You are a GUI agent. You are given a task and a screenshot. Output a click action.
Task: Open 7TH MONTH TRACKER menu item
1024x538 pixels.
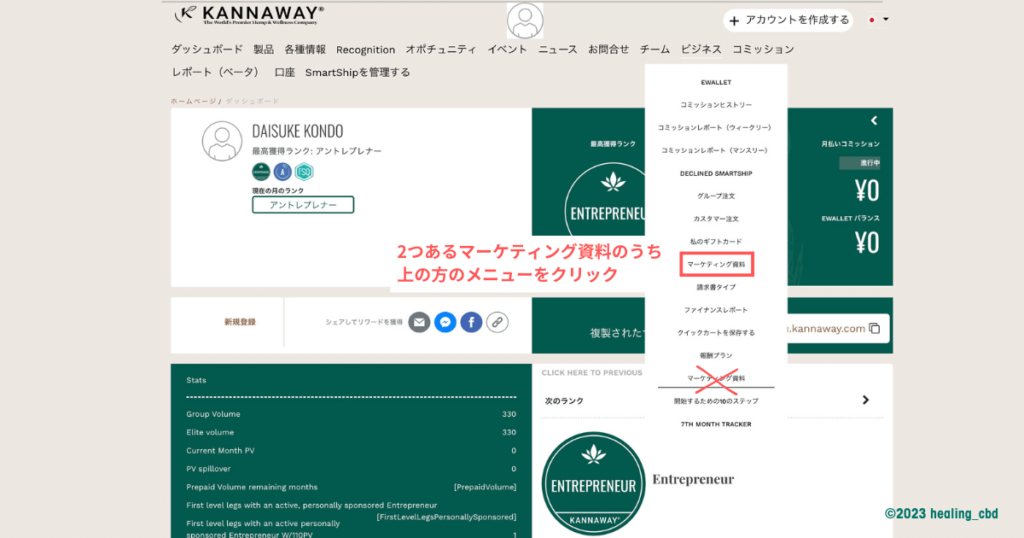[x=716, y=424]
